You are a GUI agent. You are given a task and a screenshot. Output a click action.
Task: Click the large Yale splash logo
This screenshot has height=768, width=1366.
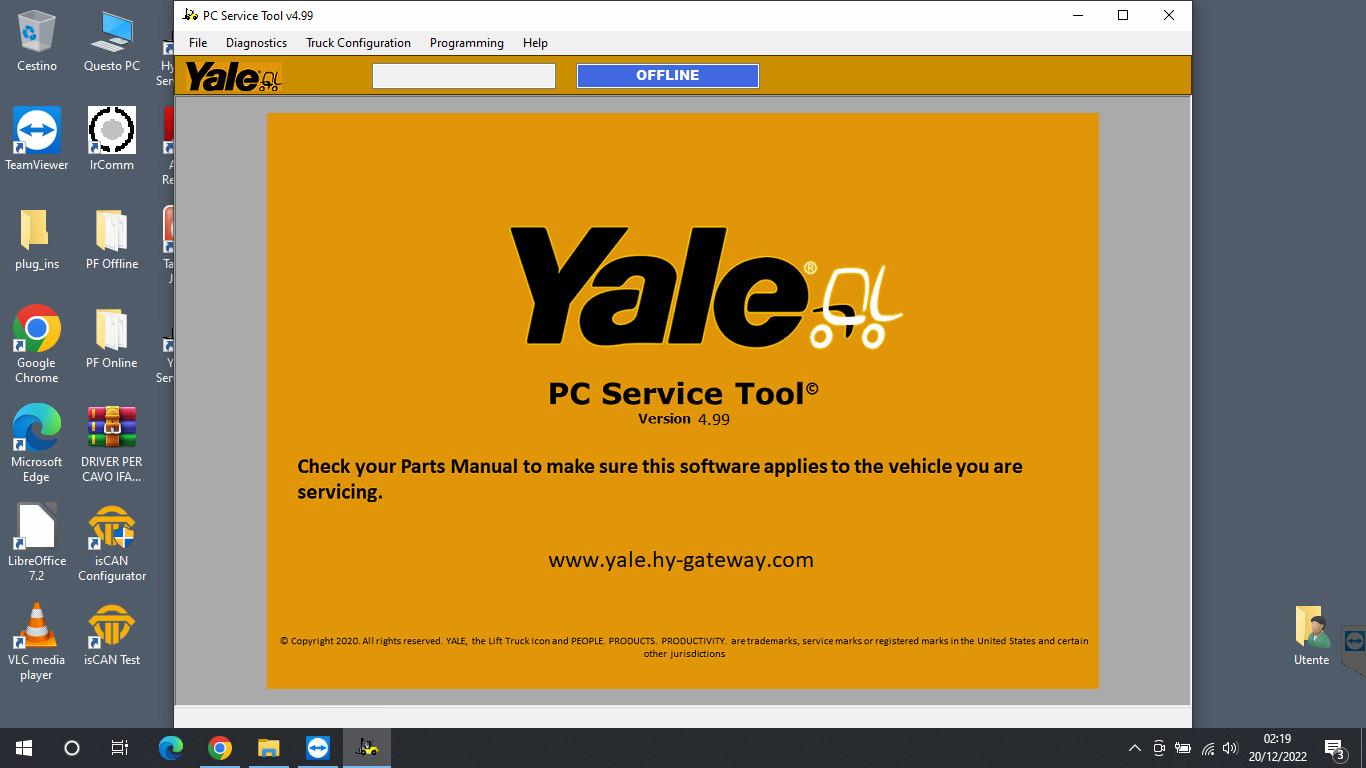pos(706,289)
